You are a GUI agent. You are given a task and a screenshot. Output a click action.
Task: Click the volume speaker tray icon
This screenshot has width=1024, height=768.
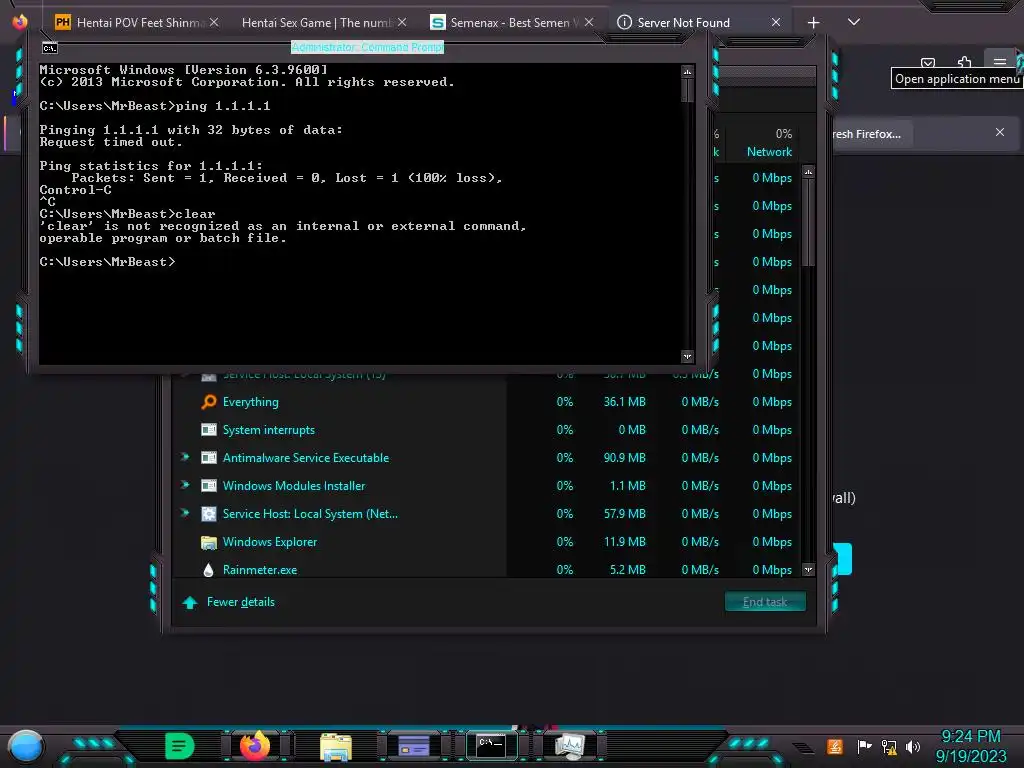pyautogui.click(x=913, y=746)
